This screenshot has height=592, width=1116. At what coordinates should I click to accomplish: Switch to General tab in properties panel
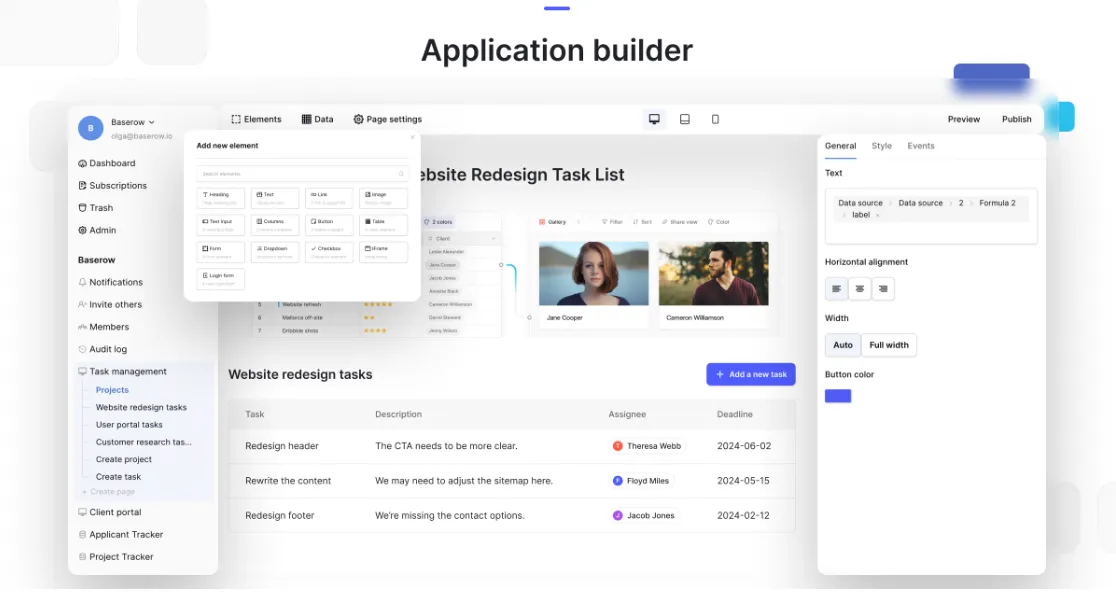pyautogui.click(x=840, y=146)
